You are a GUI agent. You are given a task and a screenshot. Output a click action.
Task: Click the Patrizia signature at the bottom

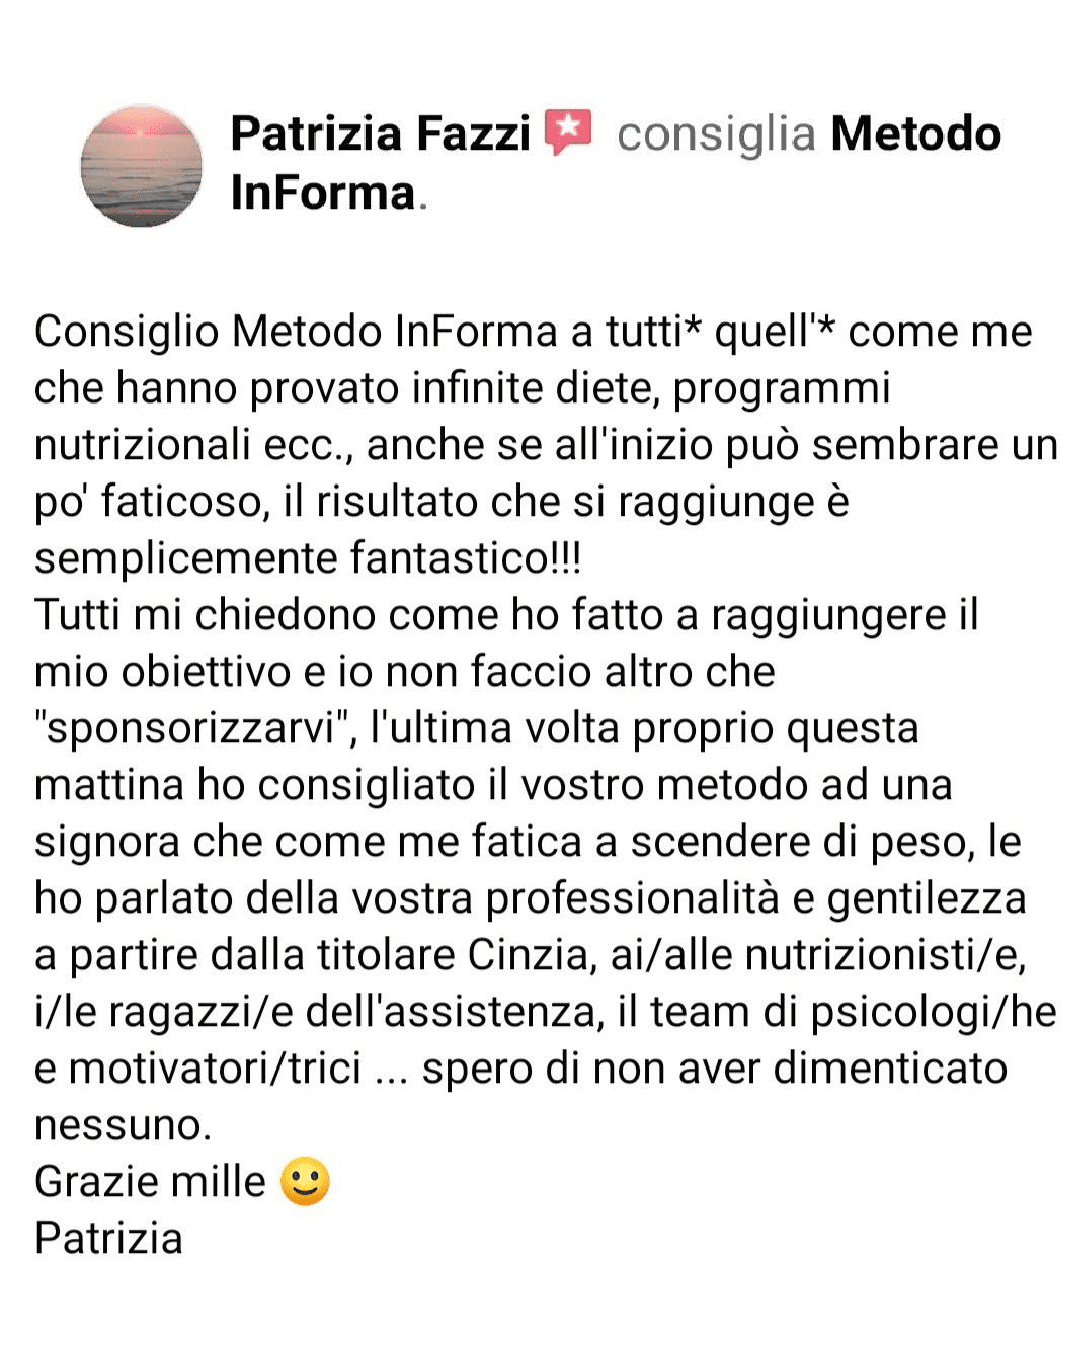tap(108, 1239)
